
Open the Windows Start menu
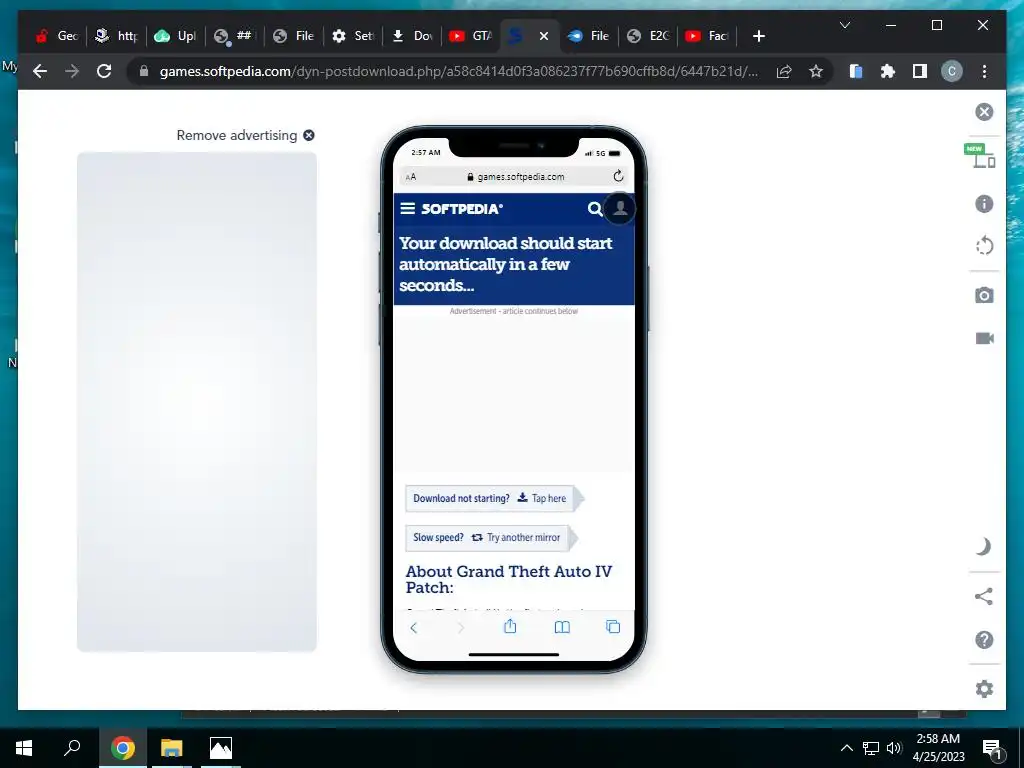24,748
